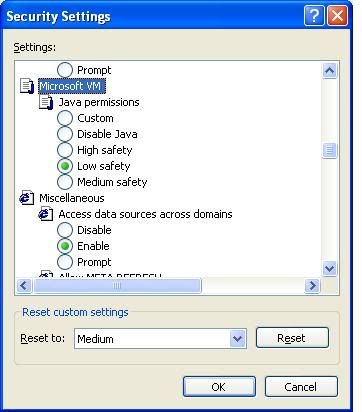Viewport: 362px width, 412px height.
Task: Select the Custom Java permissions option
Action: pos(65,118)
